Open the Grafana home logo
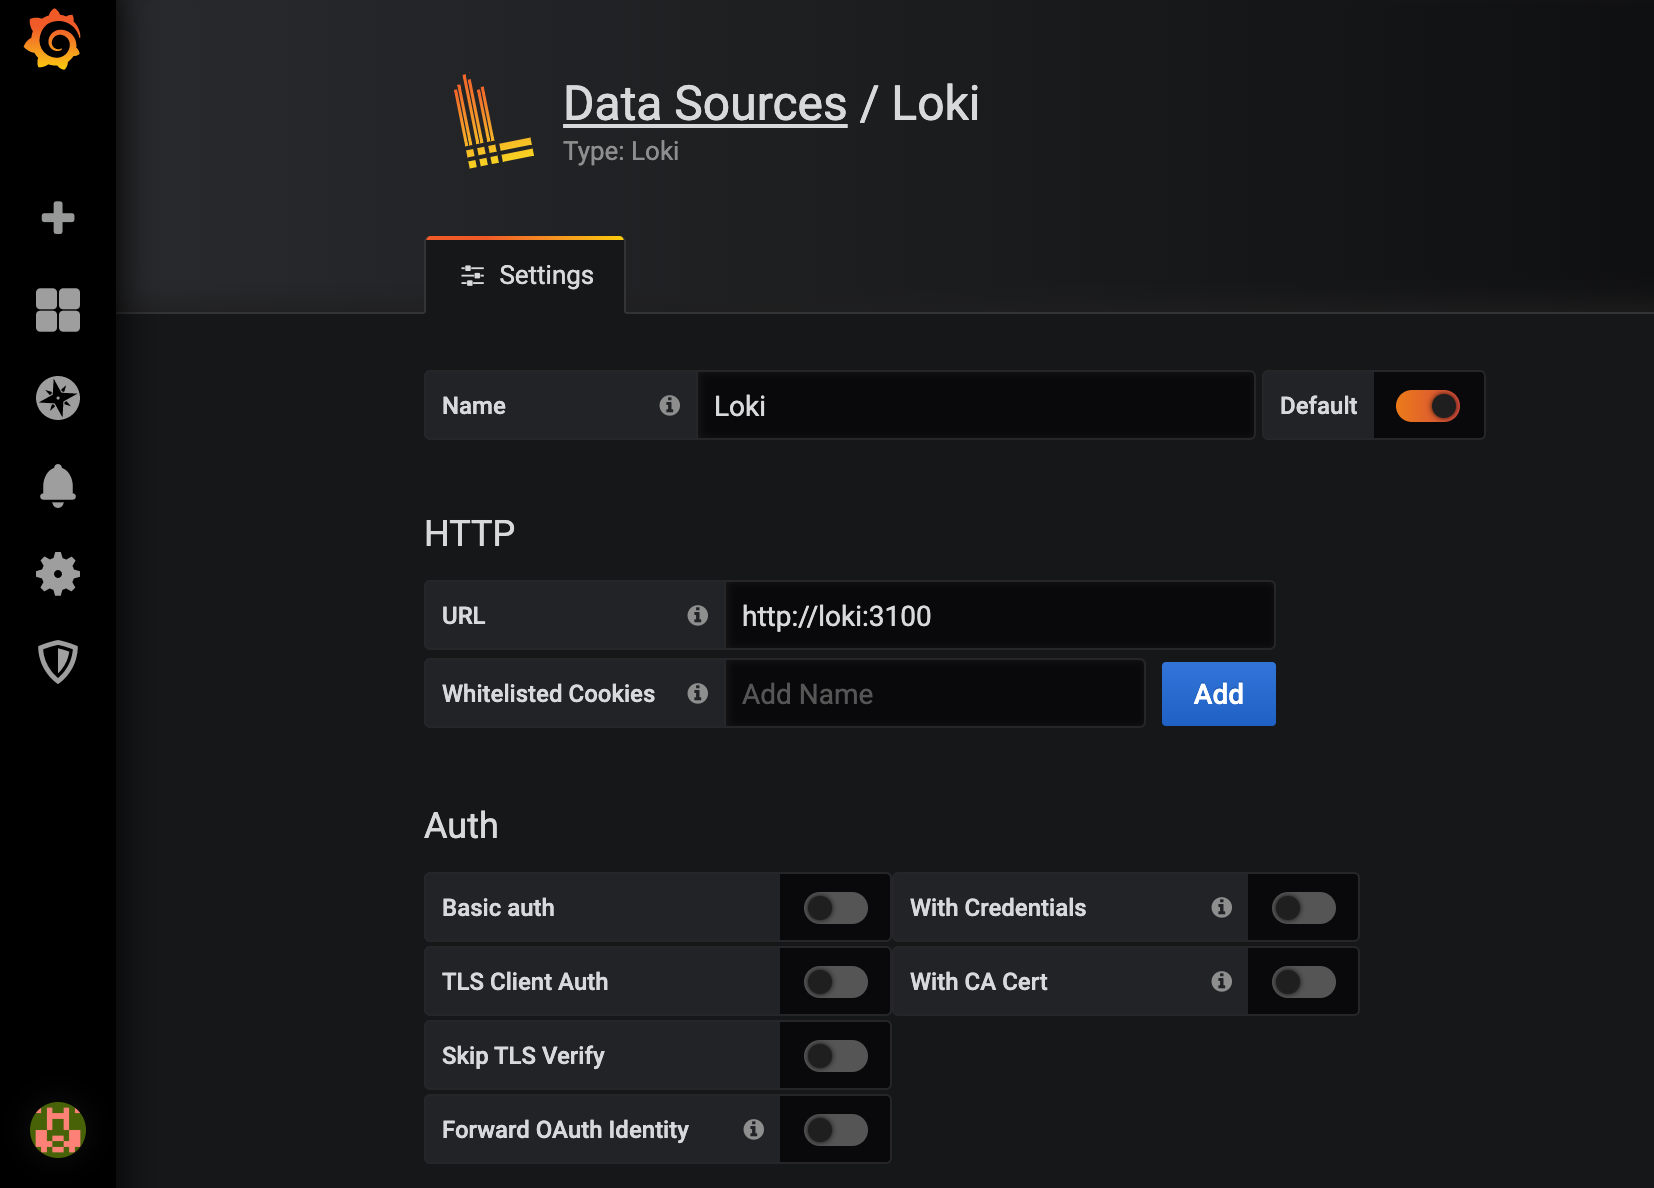1654x1188 pixels. [52, 40]
